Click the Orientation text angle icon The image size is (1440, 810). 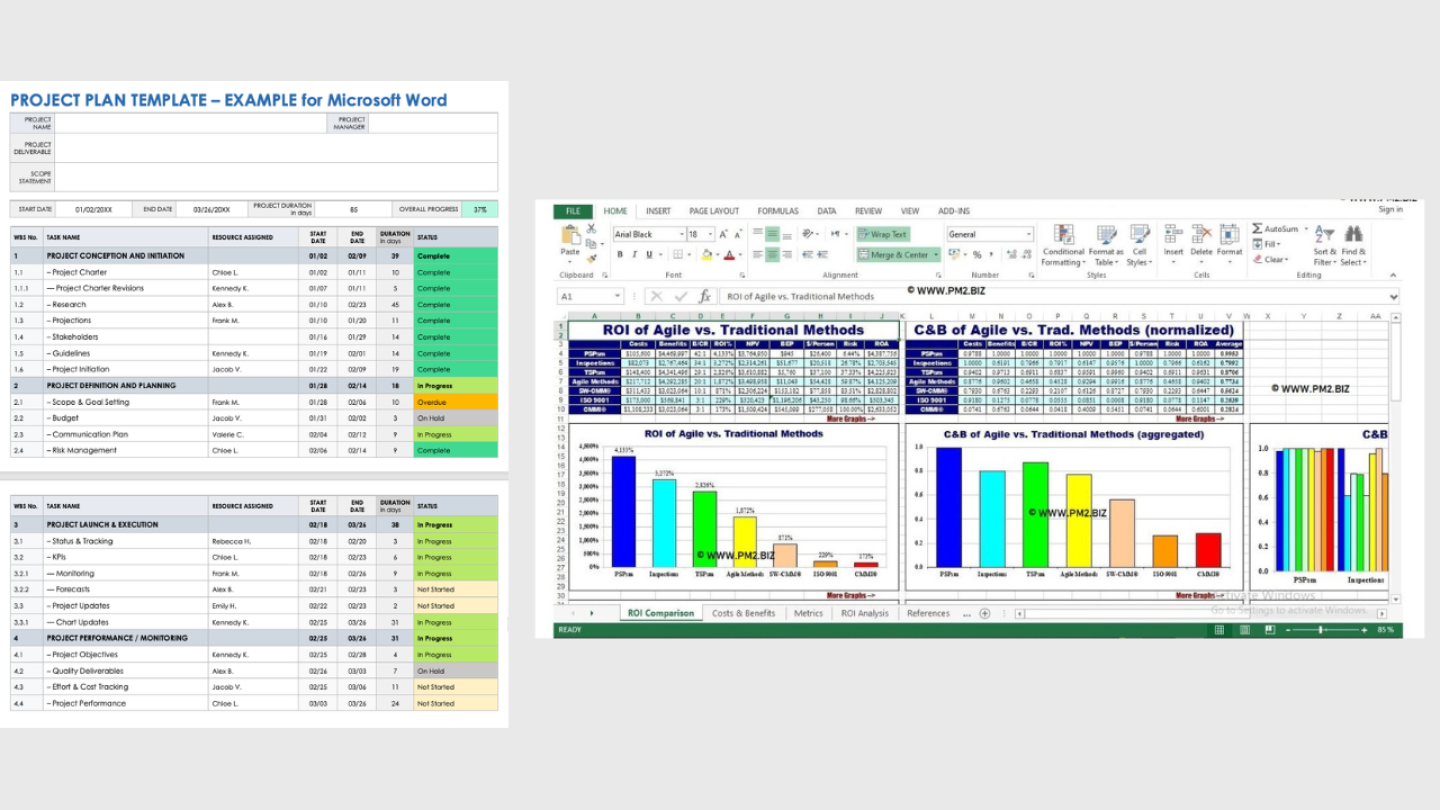click(807, 233)
